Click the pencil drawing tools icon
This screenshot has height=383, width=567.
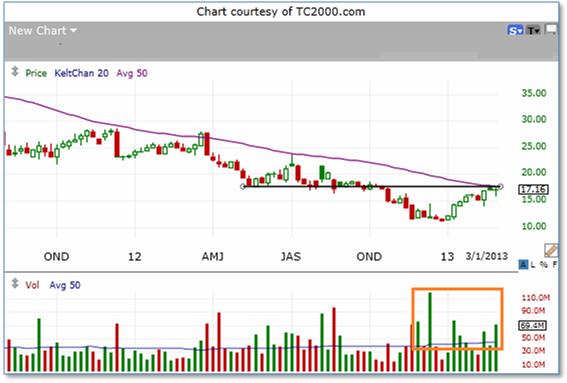coord(550,250)
